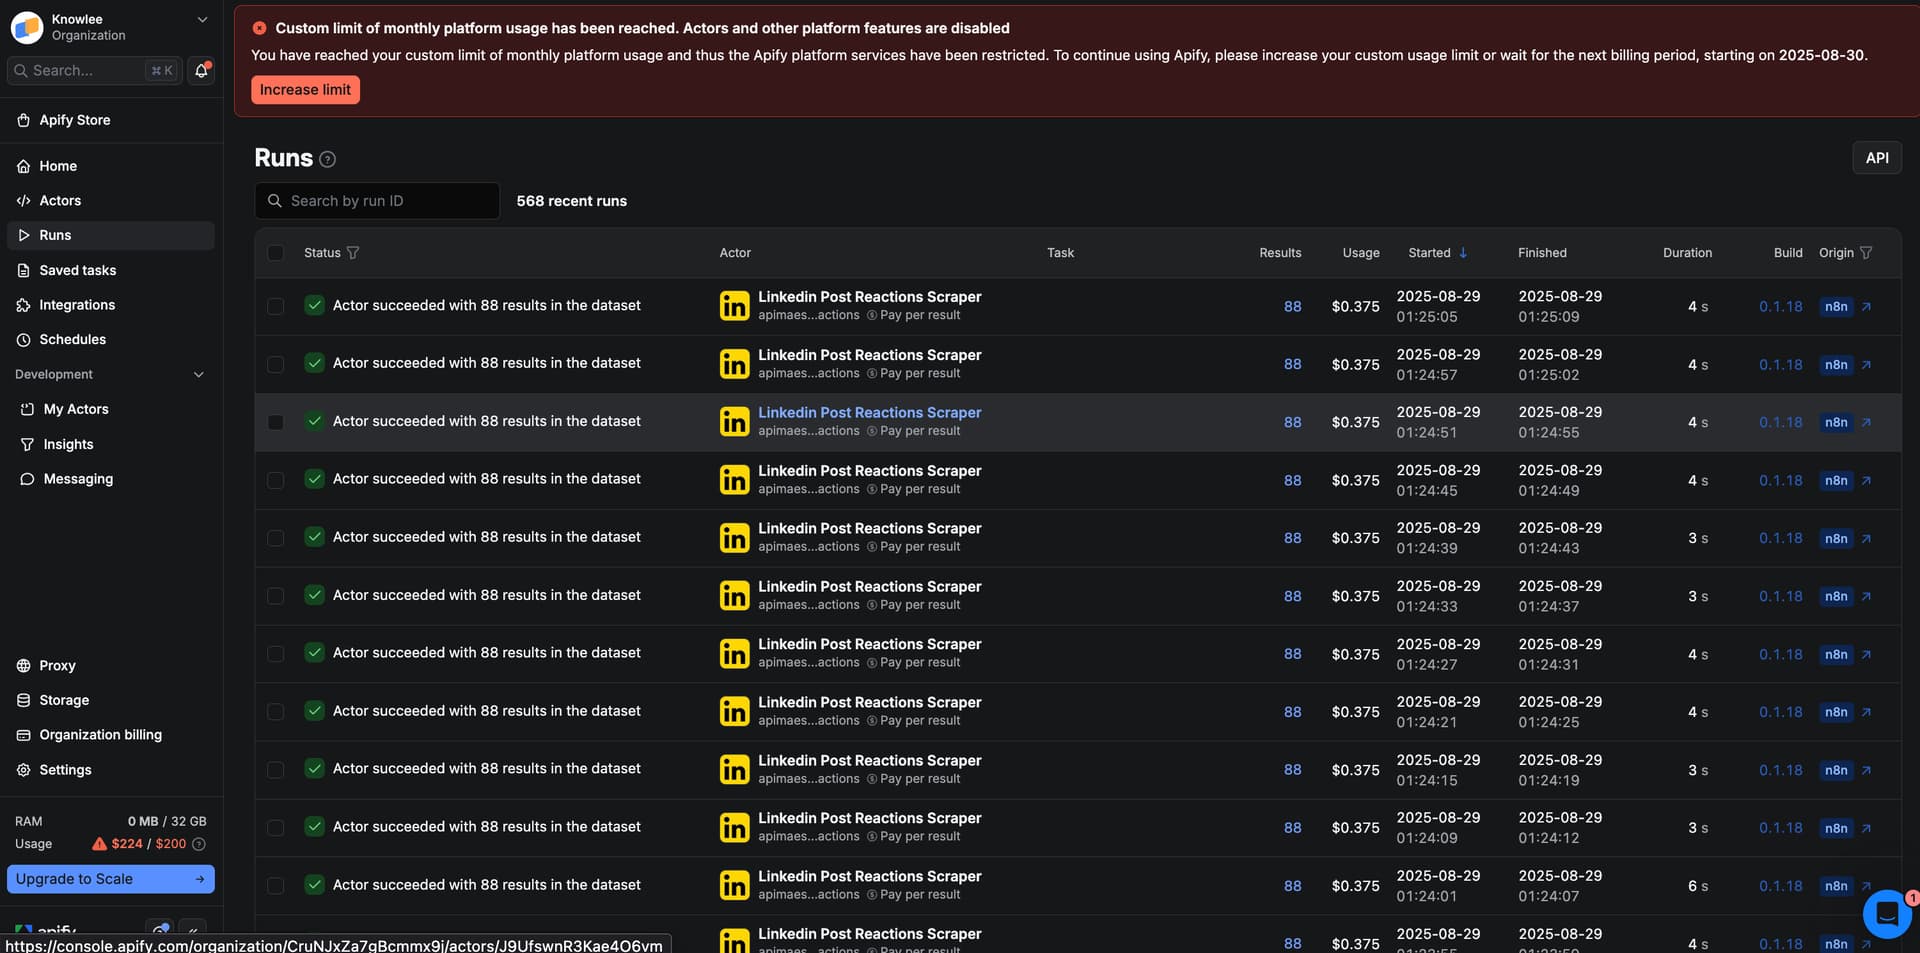Select checkbox for run started 01:25:05
This screenshot has height=953, width=1920.
click(275, 306)
